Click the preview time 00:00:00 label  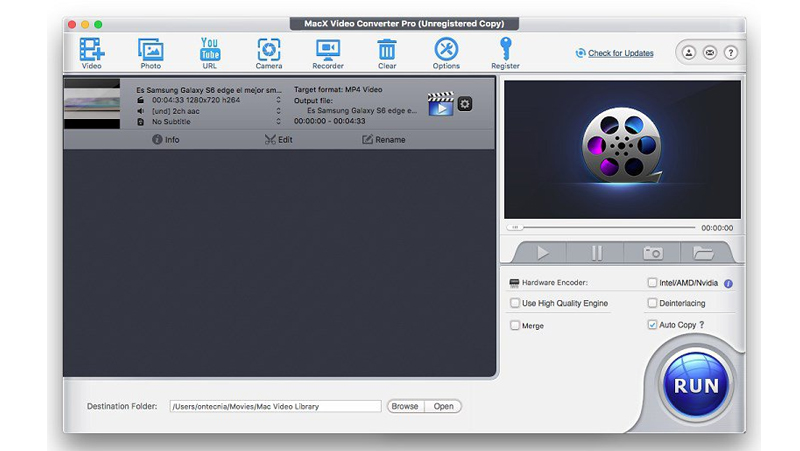[x=717, y=228]
